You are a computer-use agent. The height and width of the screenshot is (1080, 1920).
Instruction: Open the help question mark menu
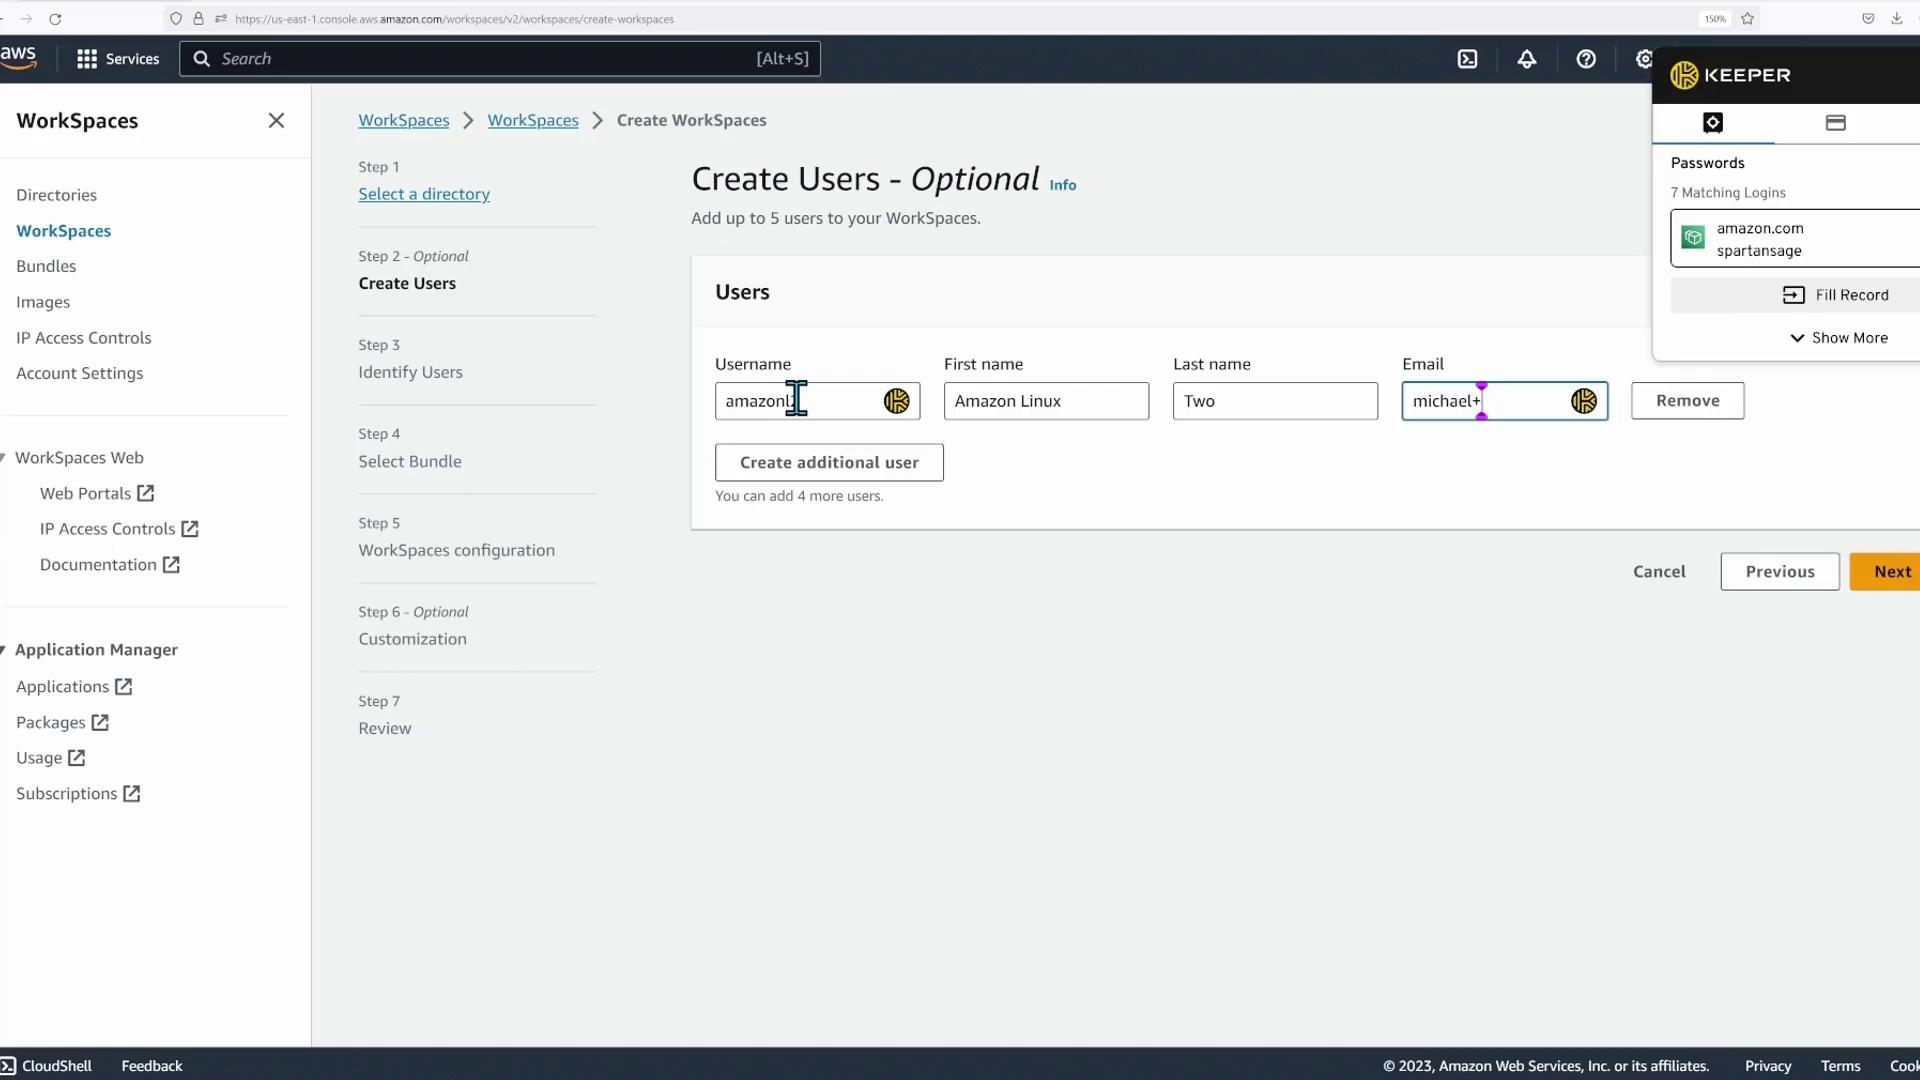(1586, 59)
